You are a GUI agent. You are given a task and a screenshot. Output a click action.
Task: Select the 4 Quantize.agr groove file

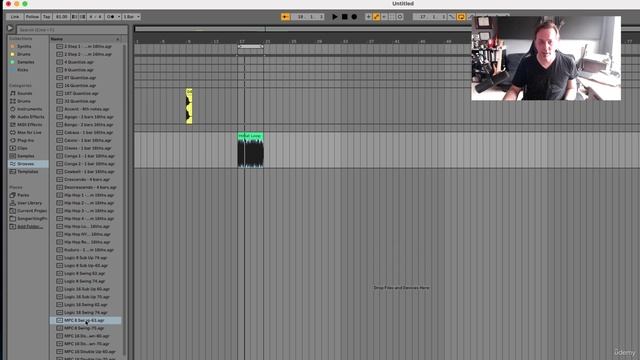(79, 62)
